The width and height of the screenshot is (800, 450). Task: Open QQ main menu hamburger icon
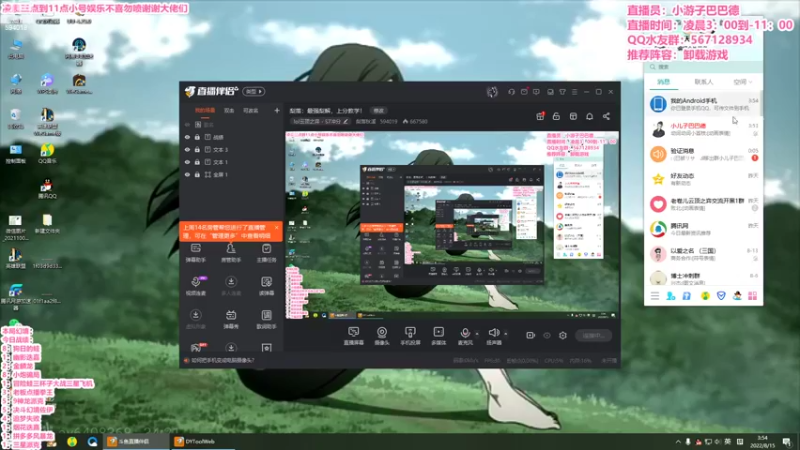655,296
